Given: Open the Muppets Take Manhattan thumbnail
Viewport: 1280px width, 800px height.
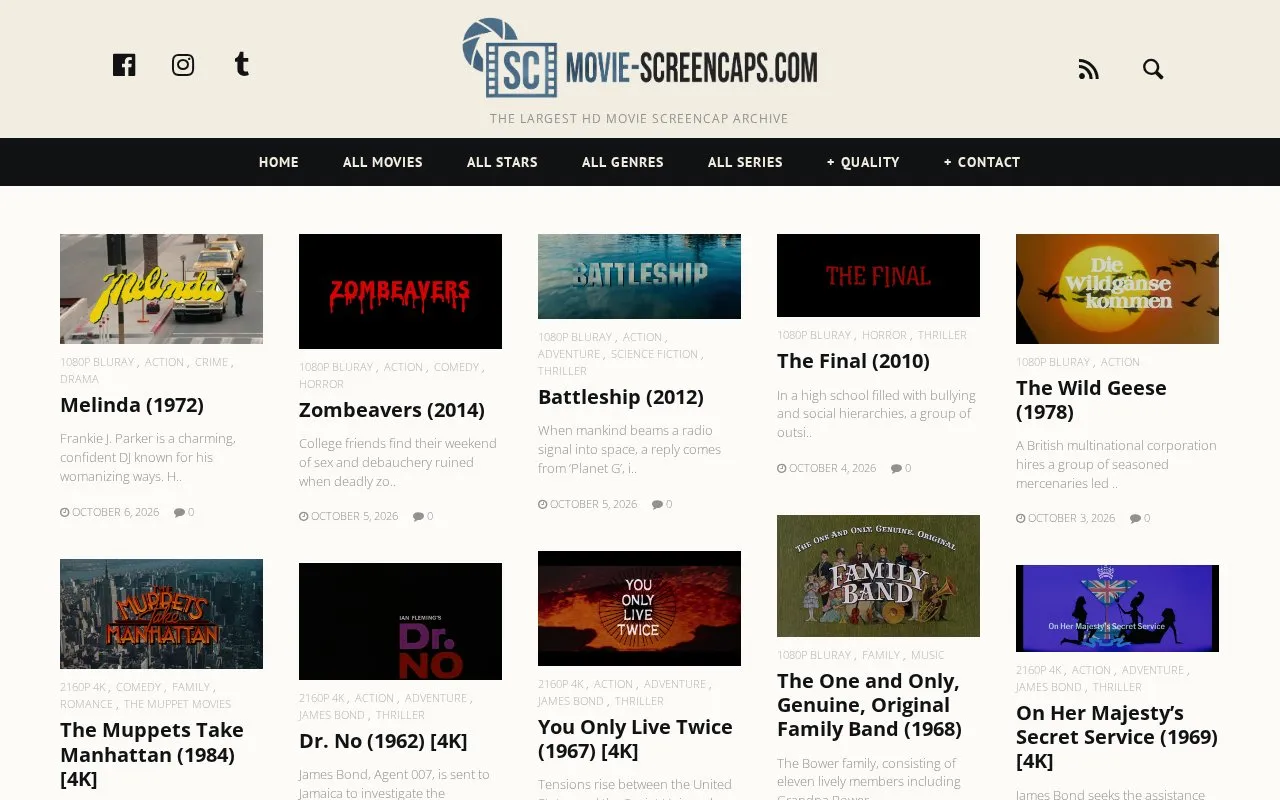Looking at the screenshot, I should [161, 614].
